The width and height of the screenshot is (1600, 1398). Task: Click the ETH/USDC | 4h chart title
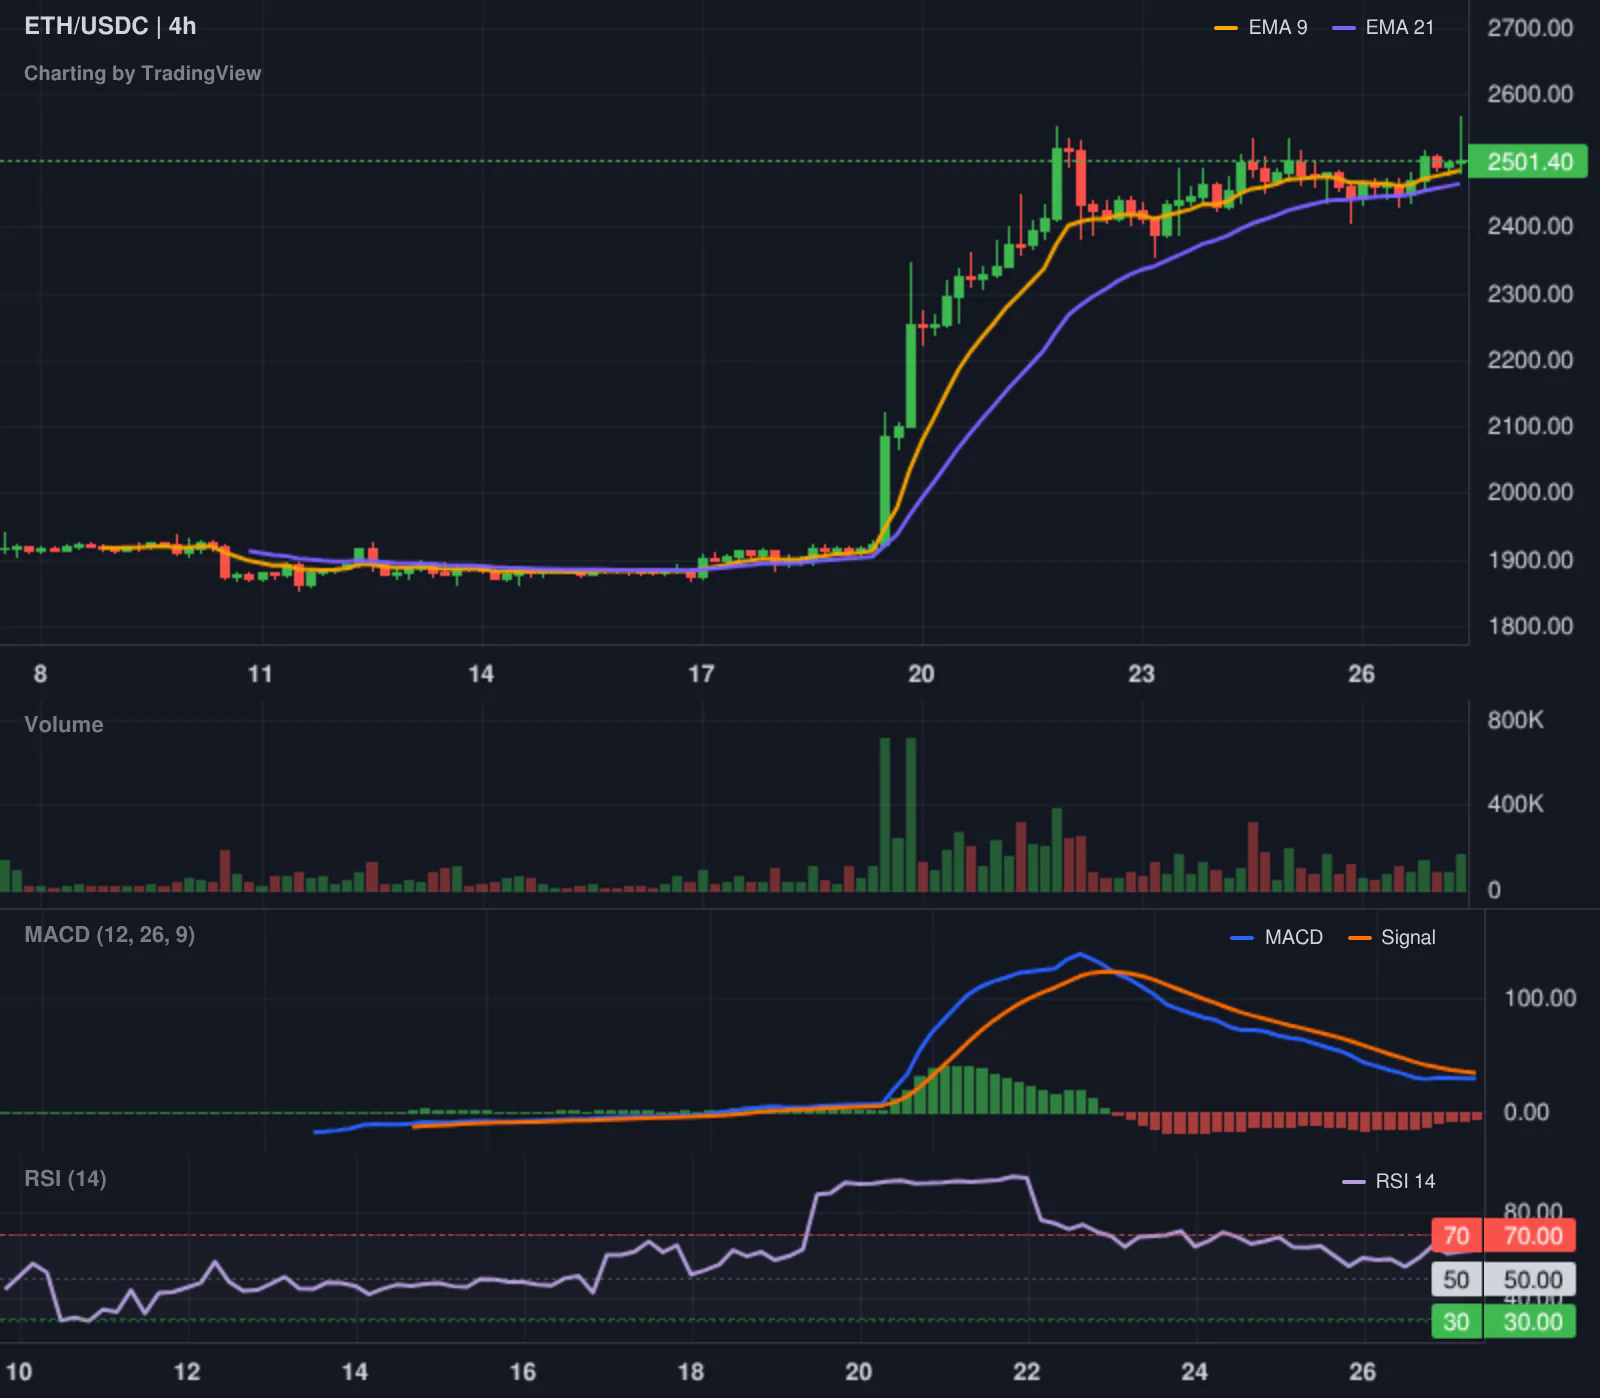click(x=110, y=26)
